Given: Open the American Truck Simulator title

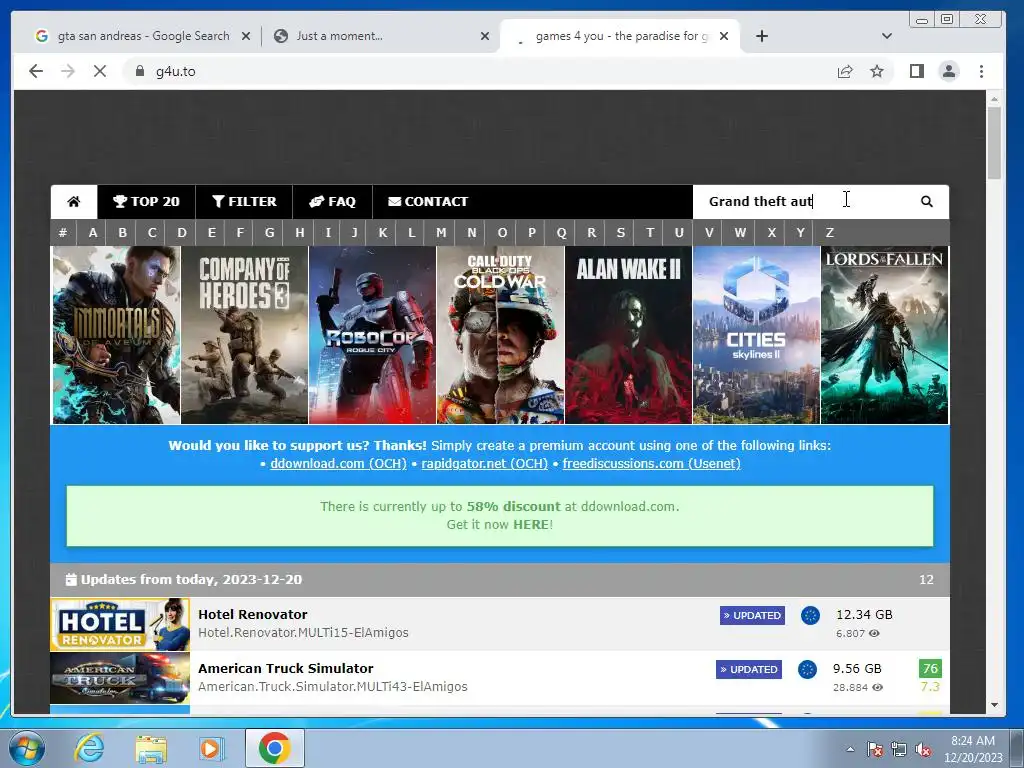Looking at the screenshot, I should [285, 668].
